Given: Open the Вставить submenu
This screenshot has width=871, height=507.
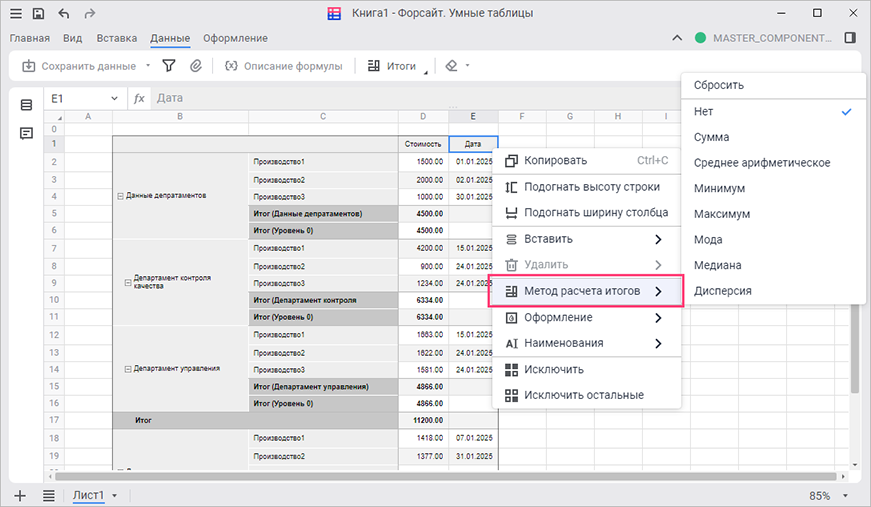Looking at the screenshot, I should 587,239.
